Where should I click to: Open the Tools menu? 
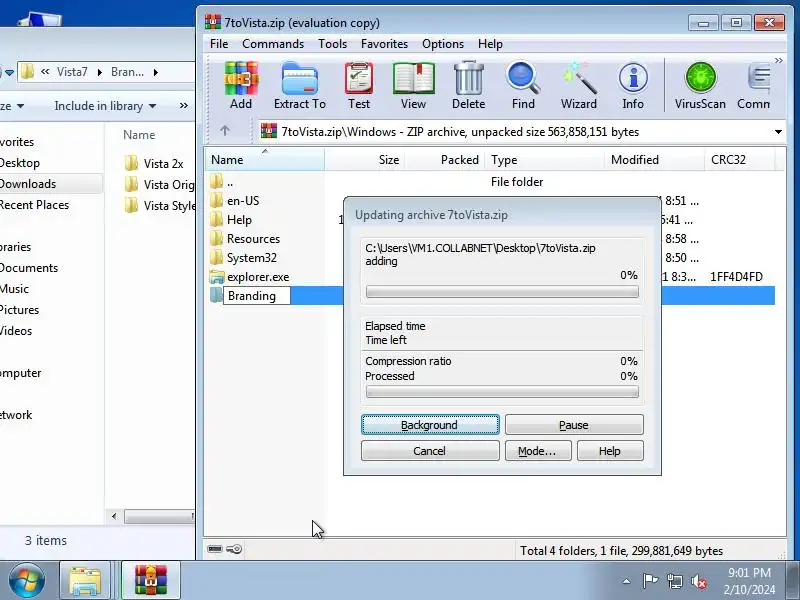pos(332,44)
